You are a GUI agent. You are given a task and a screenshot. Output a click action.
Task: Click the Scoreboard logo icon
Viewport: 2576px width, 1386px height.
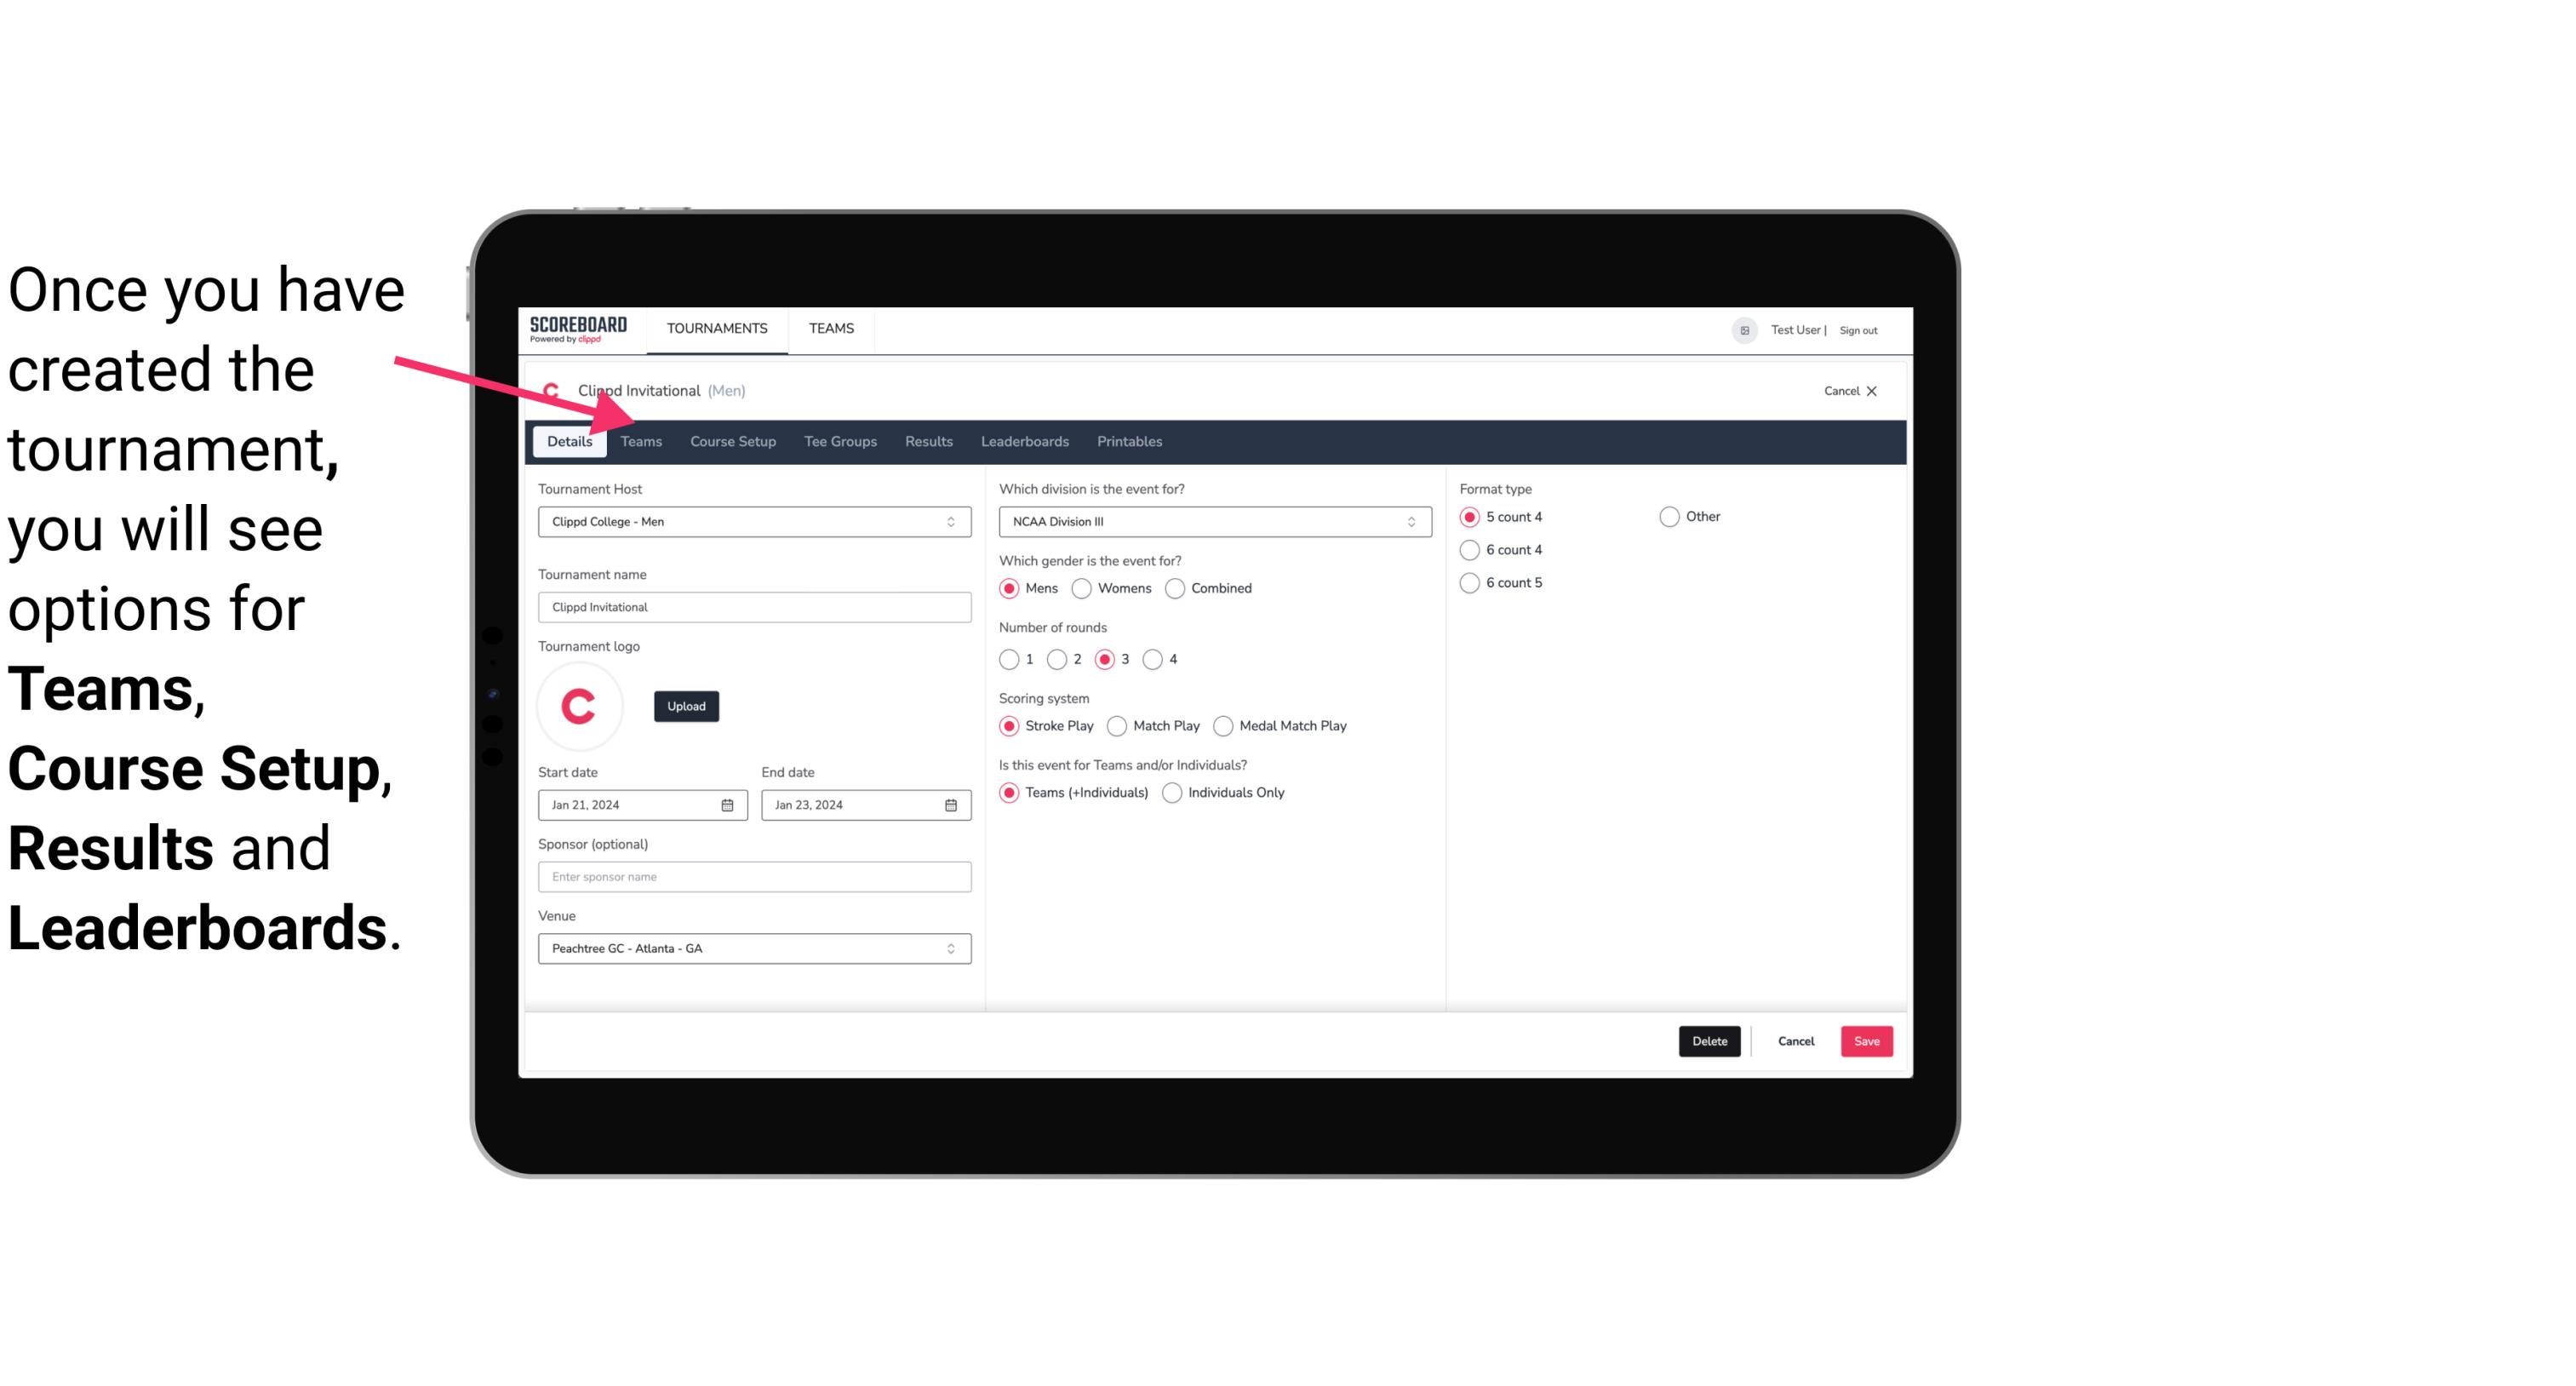578,328
